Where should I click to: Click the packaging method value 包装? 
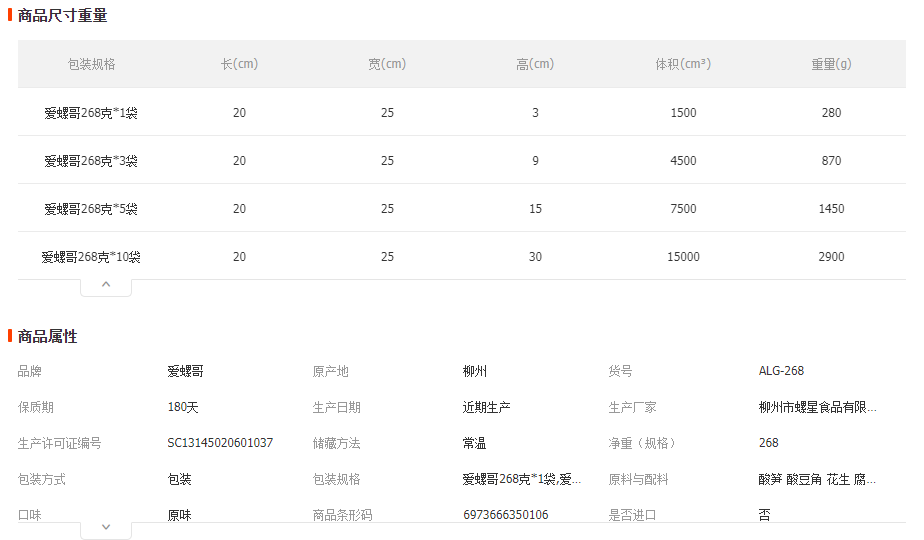coord(180,479)
